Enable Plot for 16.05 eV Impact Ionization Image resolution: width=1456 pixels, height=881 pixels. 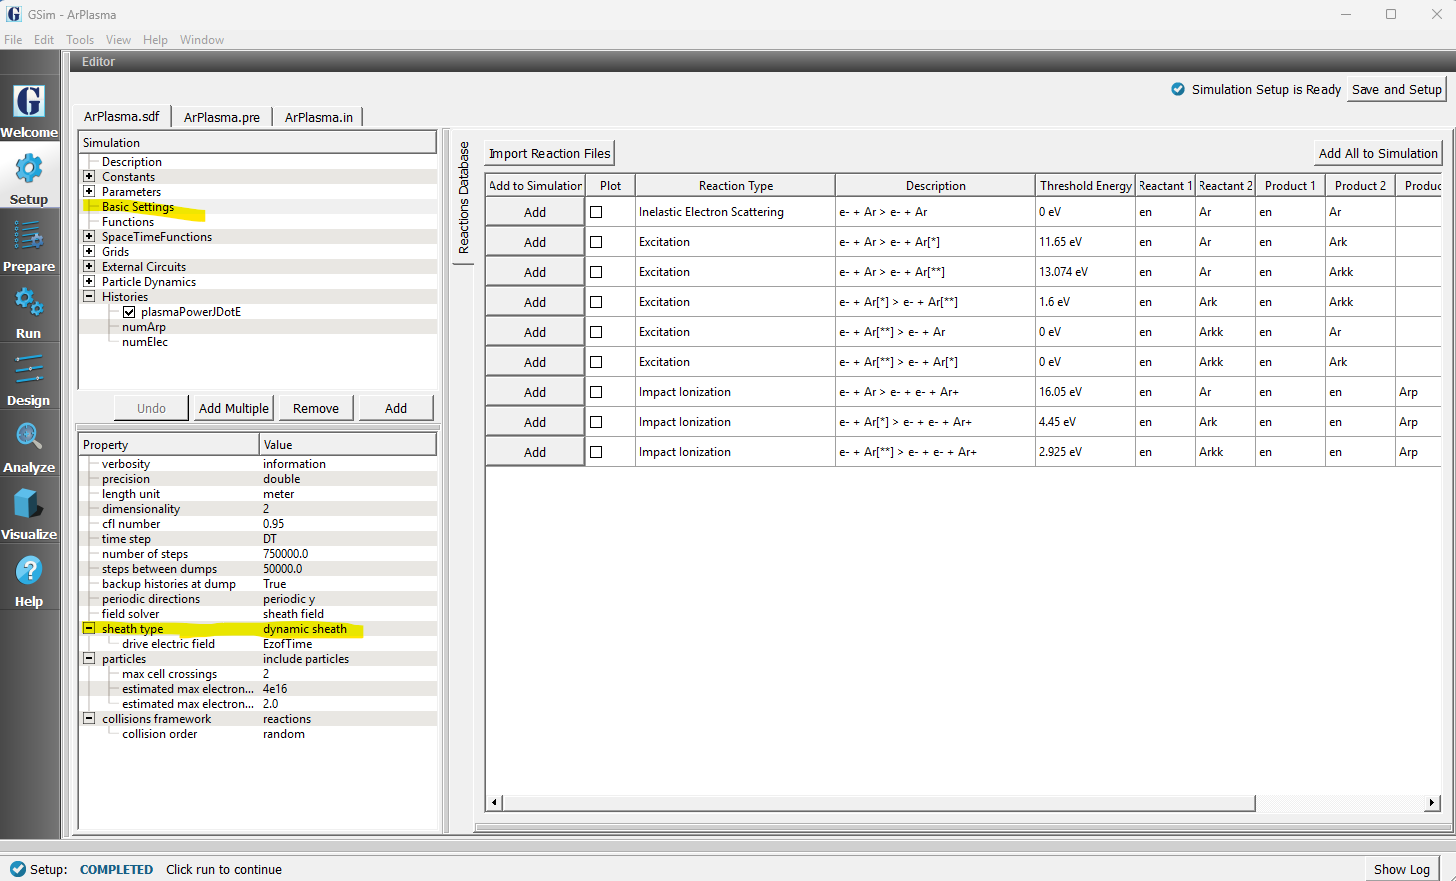tap(596, 392)
